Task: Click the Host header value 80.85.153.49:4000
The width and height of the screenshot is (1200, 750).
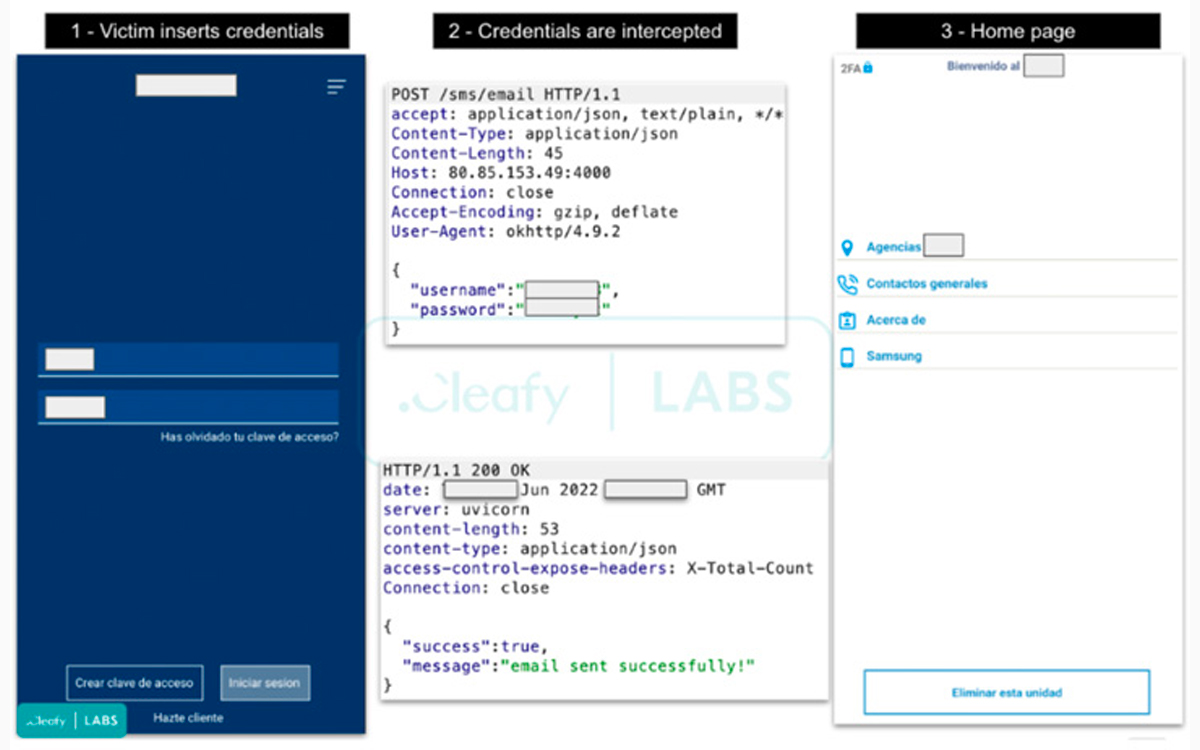Action: tap(529, 172)
